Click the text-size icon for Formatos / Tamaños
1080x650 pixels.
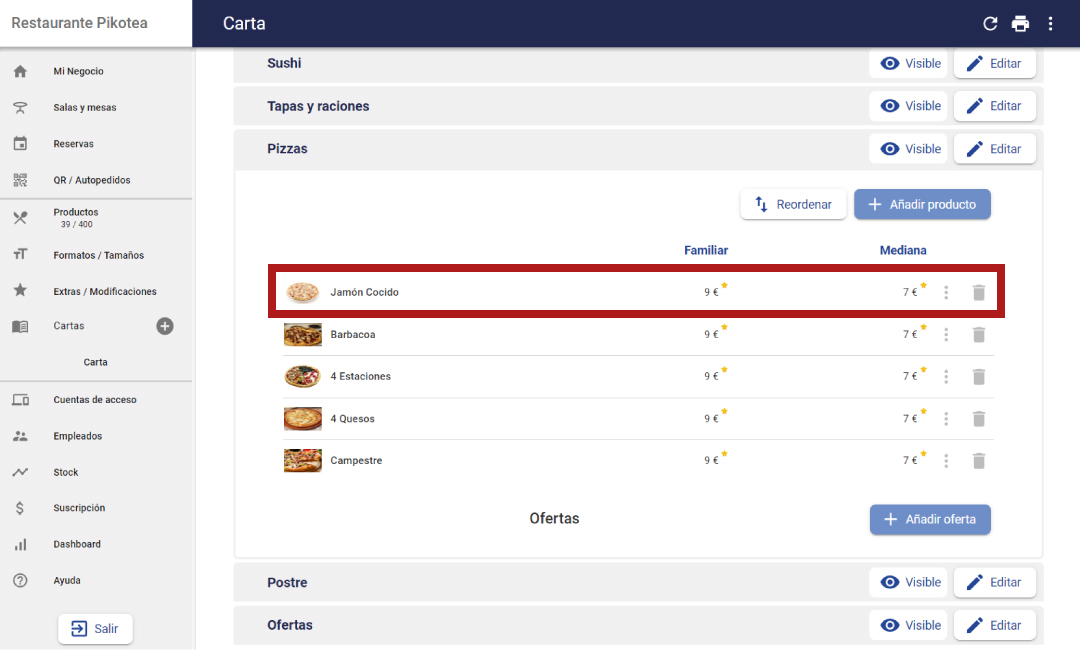point(20,254)
